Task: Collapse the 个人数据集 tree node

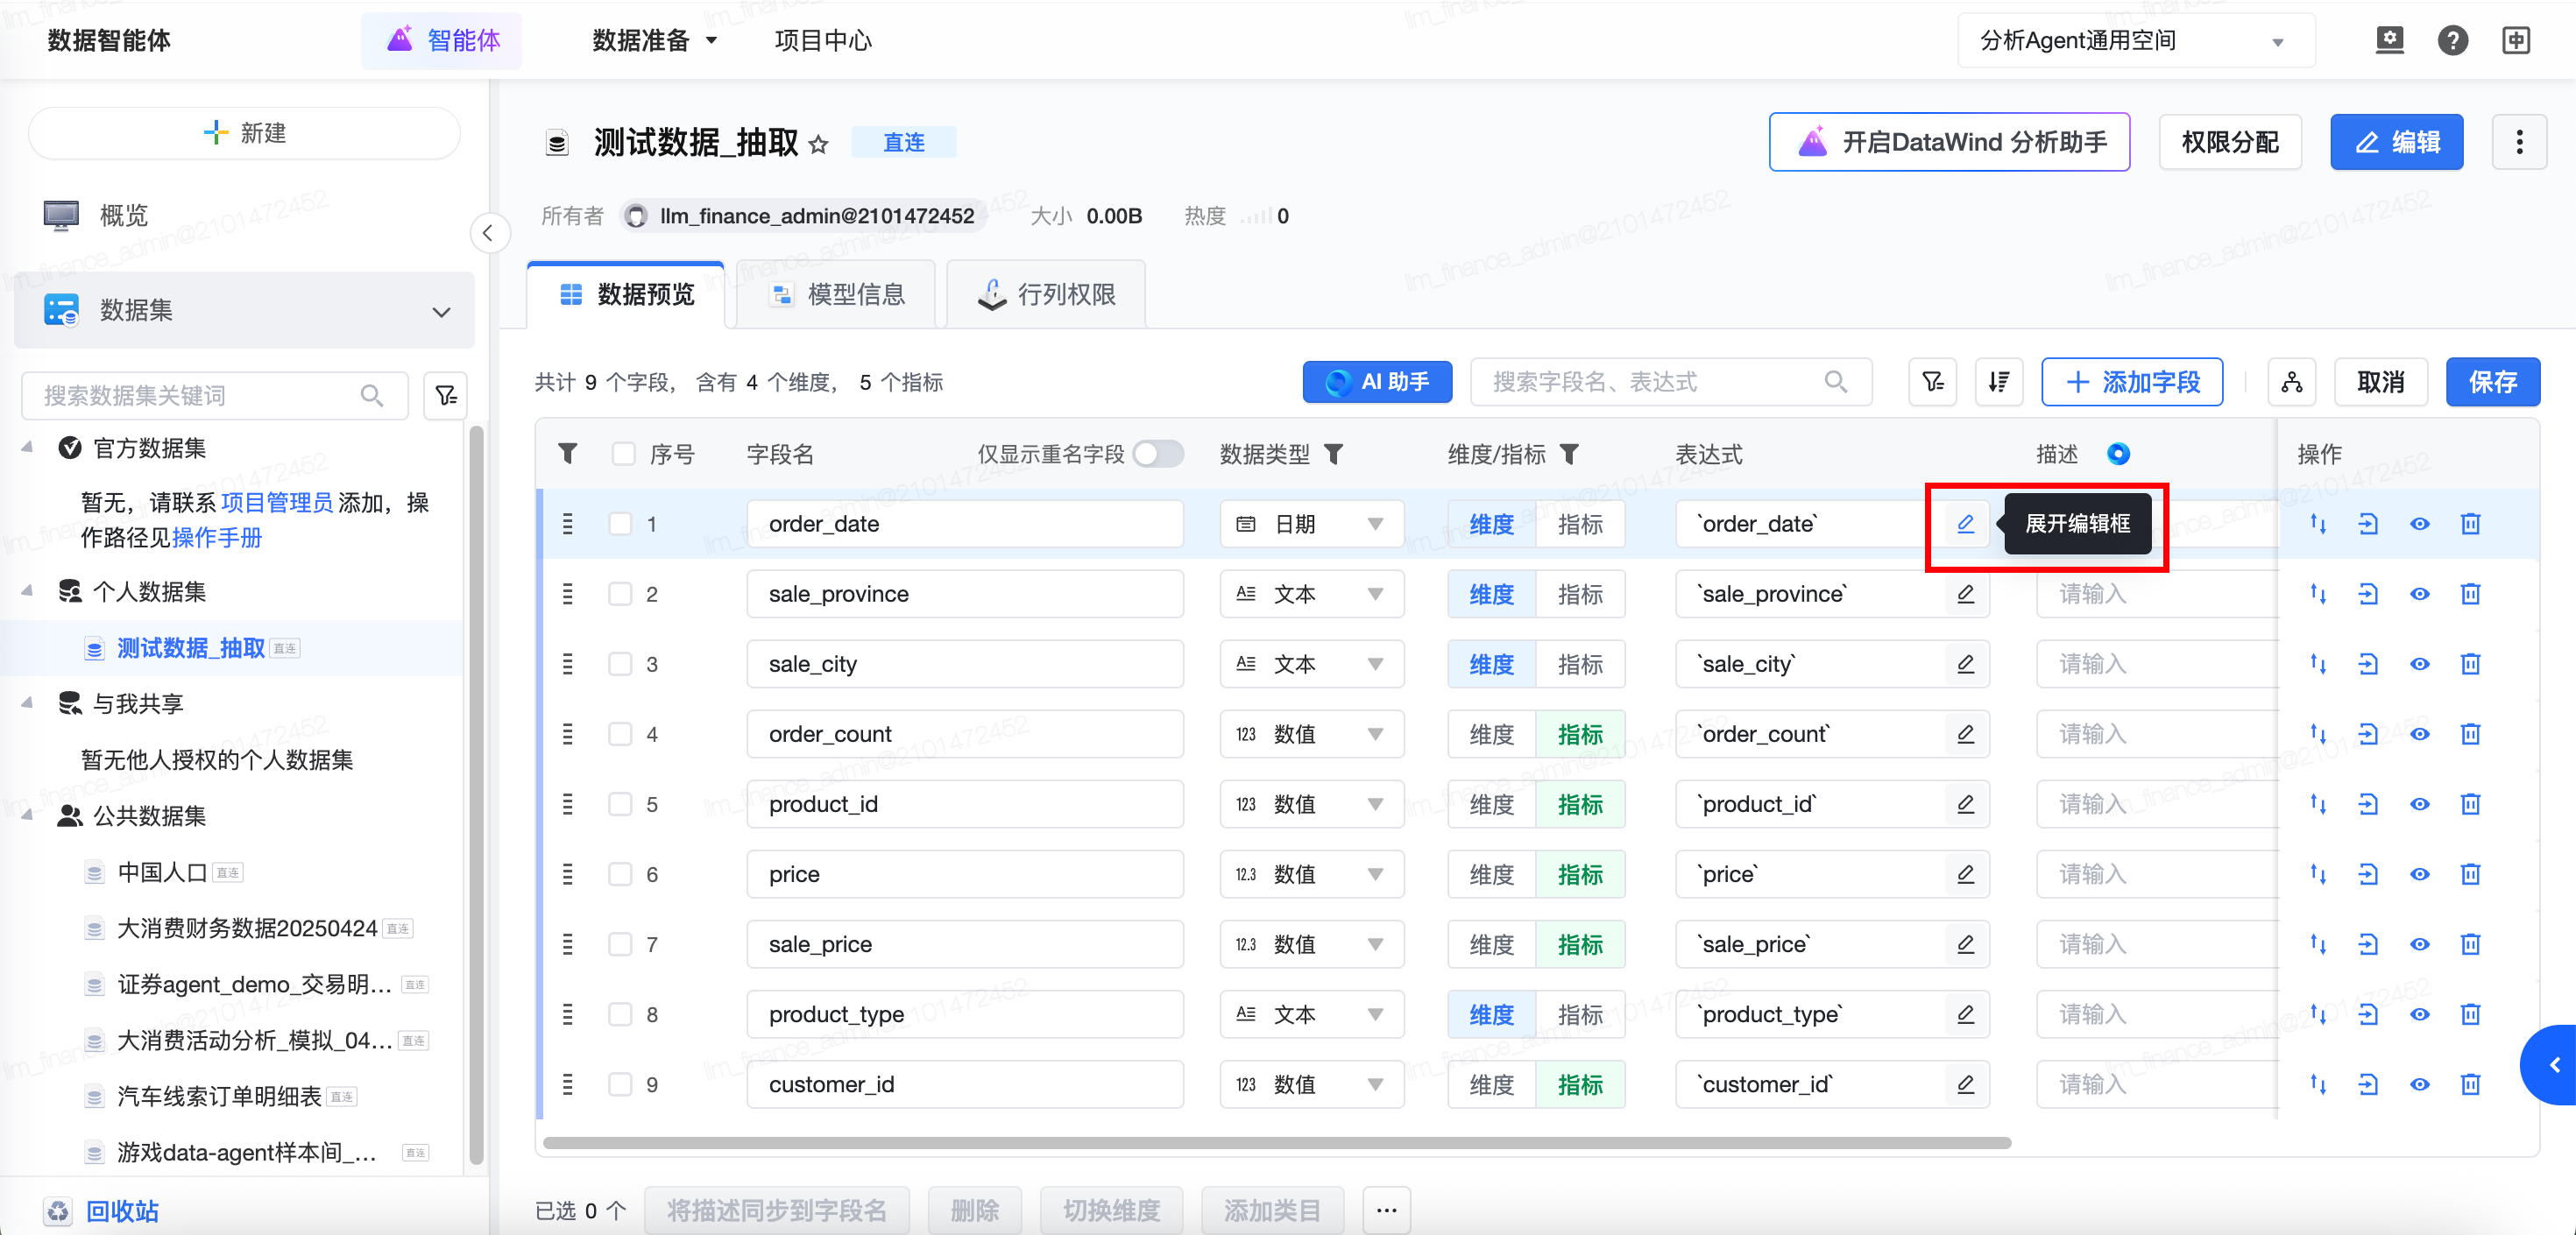Action: pos(27,591)
